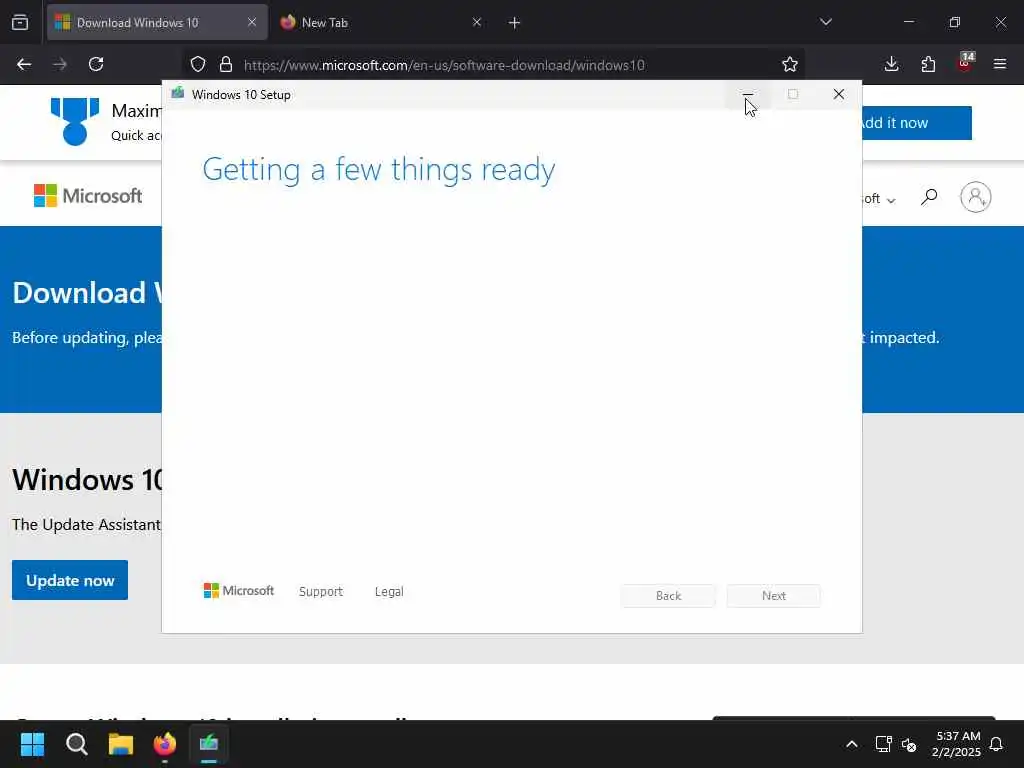Click the Firefox taskbar icon
Viewport: 1024px width, 768px height.
[x=165, y=744]
